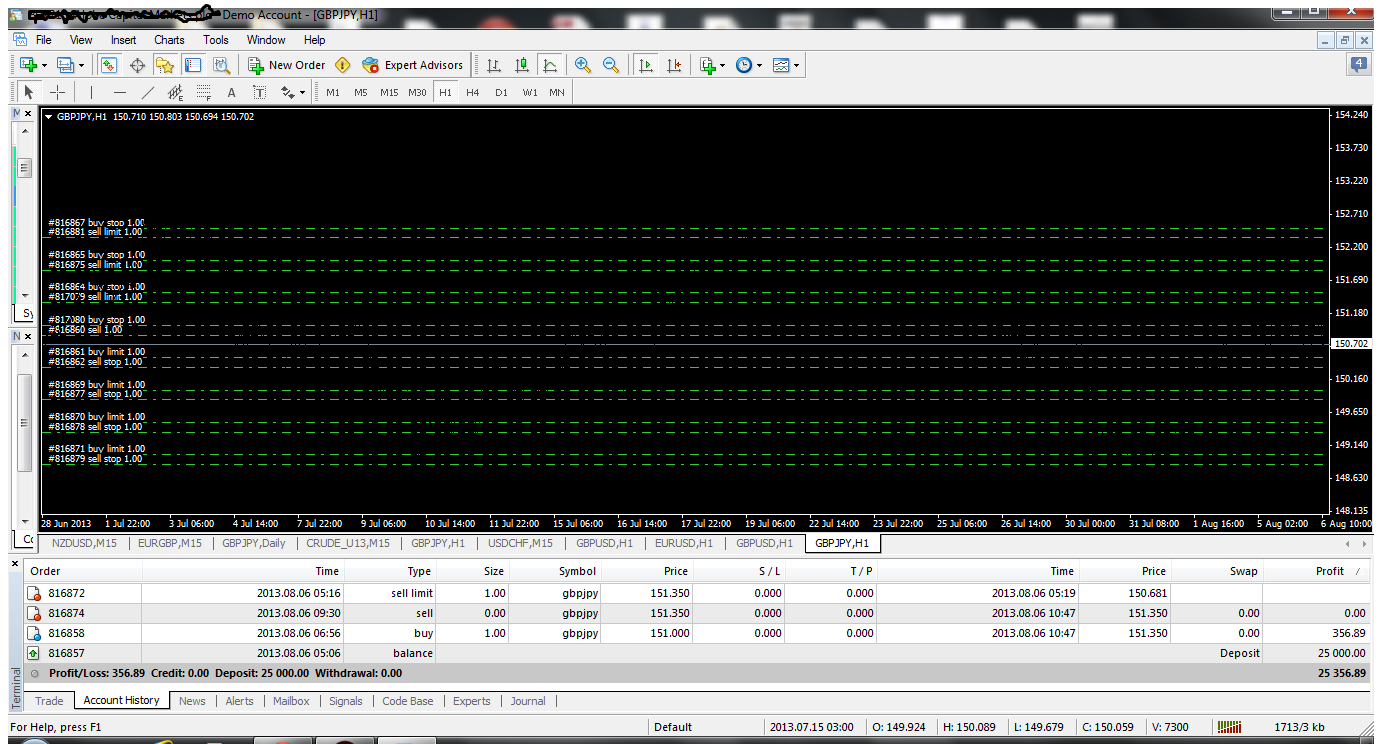Open the Profiles icon
1382x744 pixels.
(65, 65)
